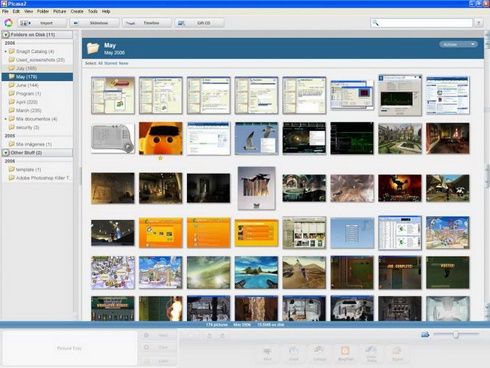Viewport: 490px width, 368px height.
Task: Expand the Mis documentos folder arrow
Action: [6, 119]
